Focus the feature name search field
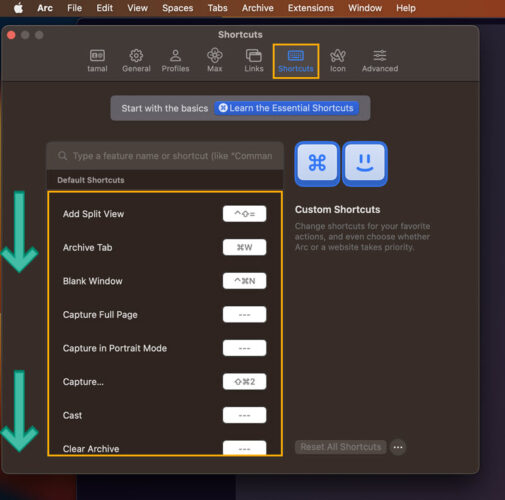This screenshot has height=500, width=505. point(165,156)
